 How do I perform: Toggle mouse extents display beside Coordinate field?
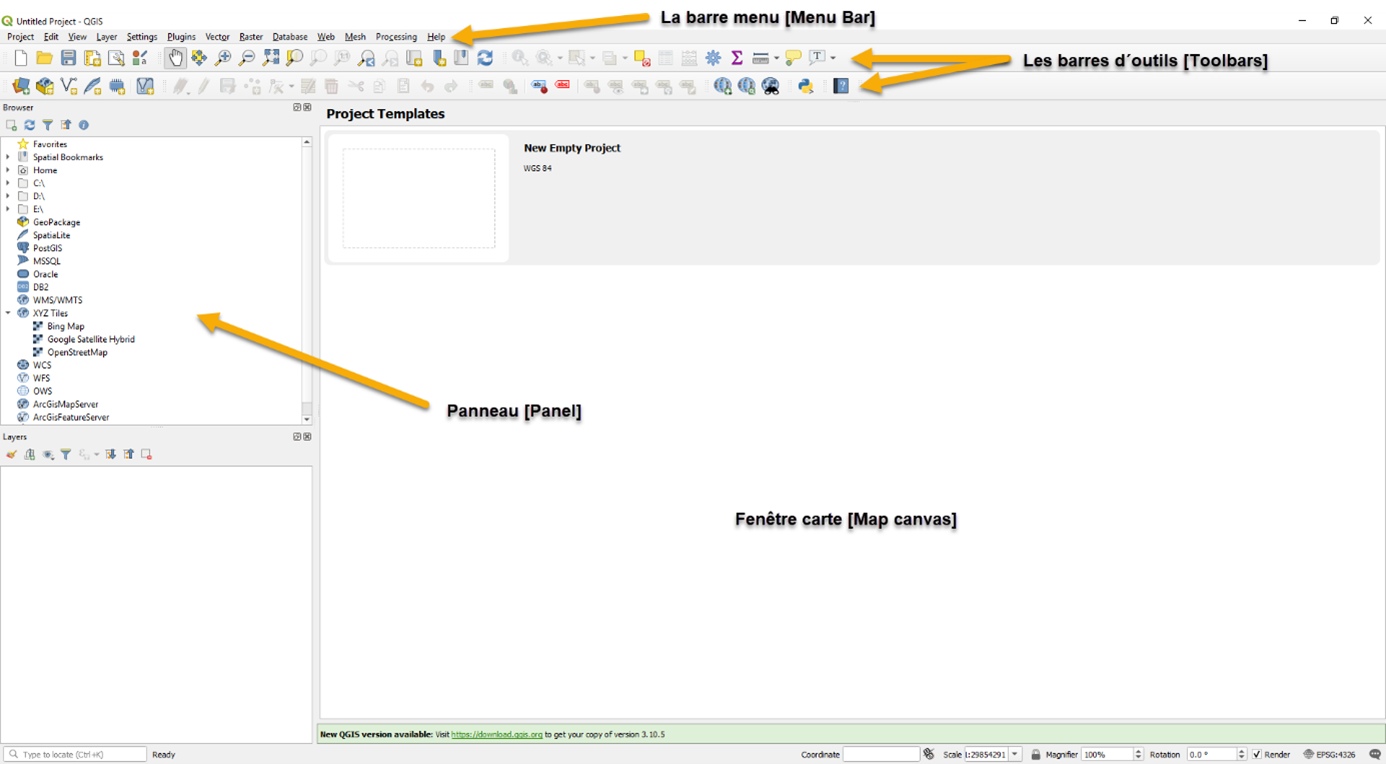(x=929, y=754)
